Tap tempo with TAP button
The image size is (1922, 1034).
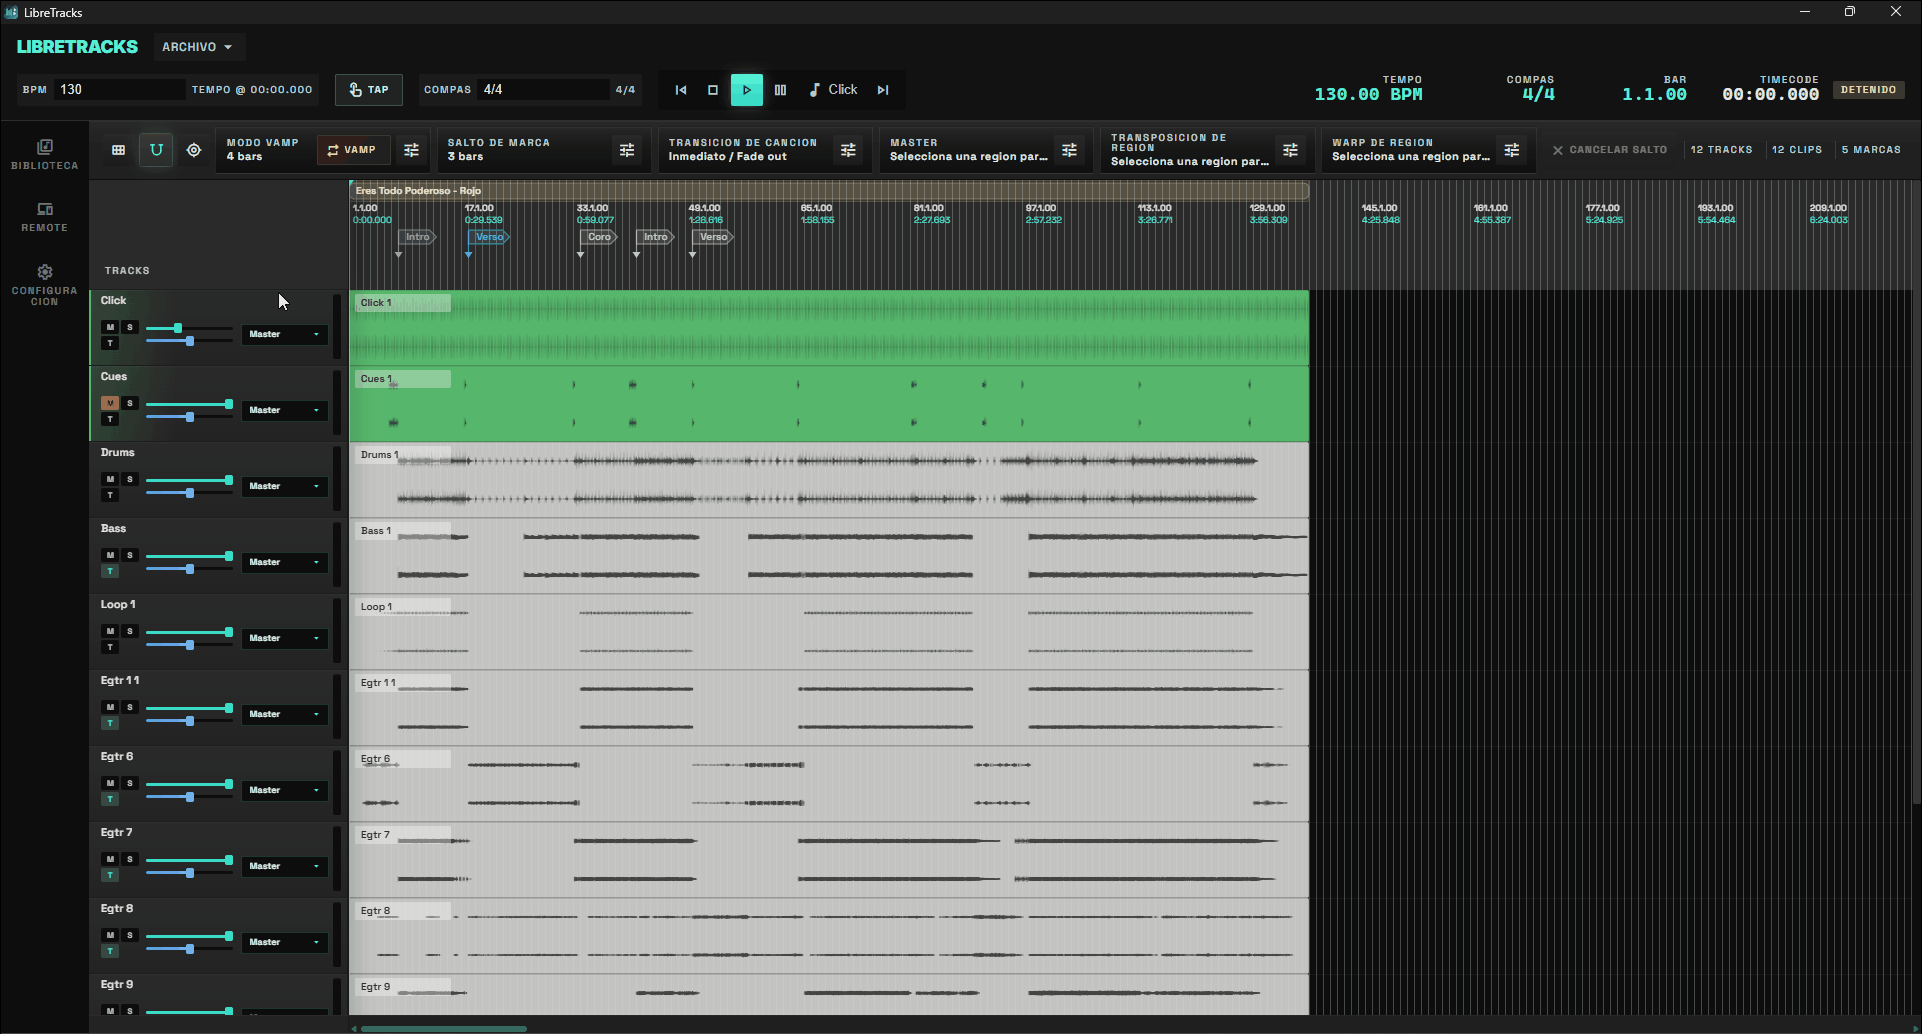point(369,90)
